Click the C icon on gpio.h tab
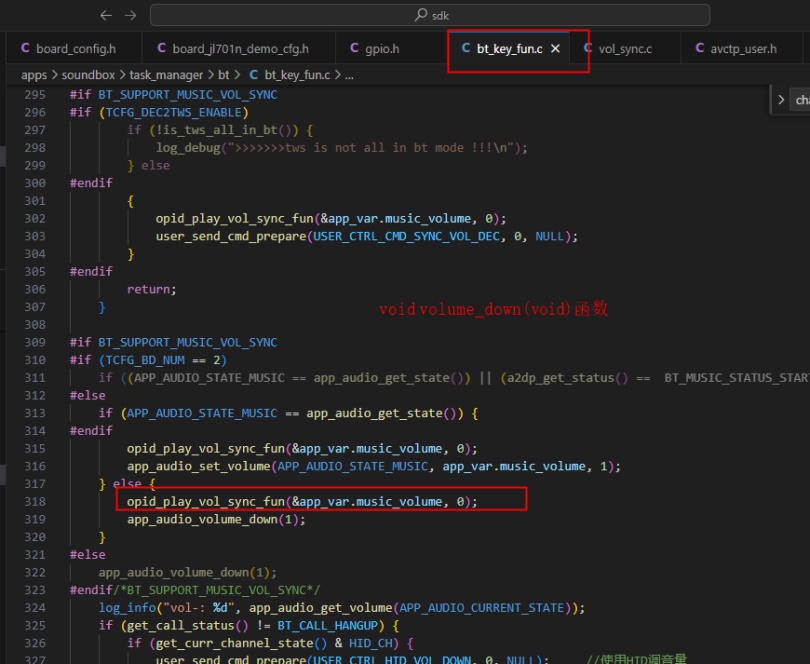This screenshot has height=664, width=810. pyautogui.click(x=354, y=48)
